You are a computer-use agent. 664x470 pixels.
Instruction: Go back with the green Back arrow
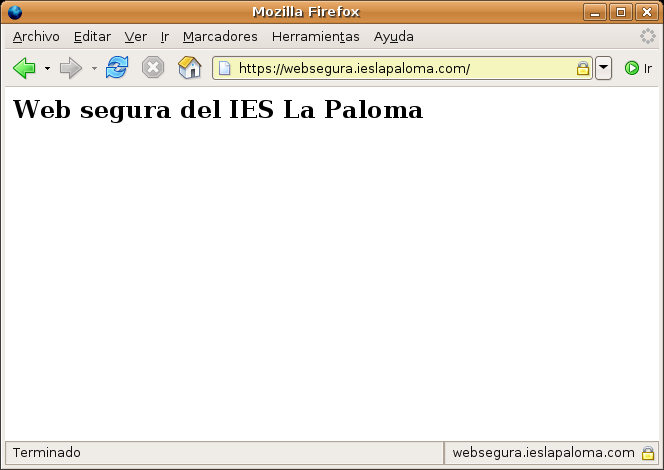pos(24,68)
